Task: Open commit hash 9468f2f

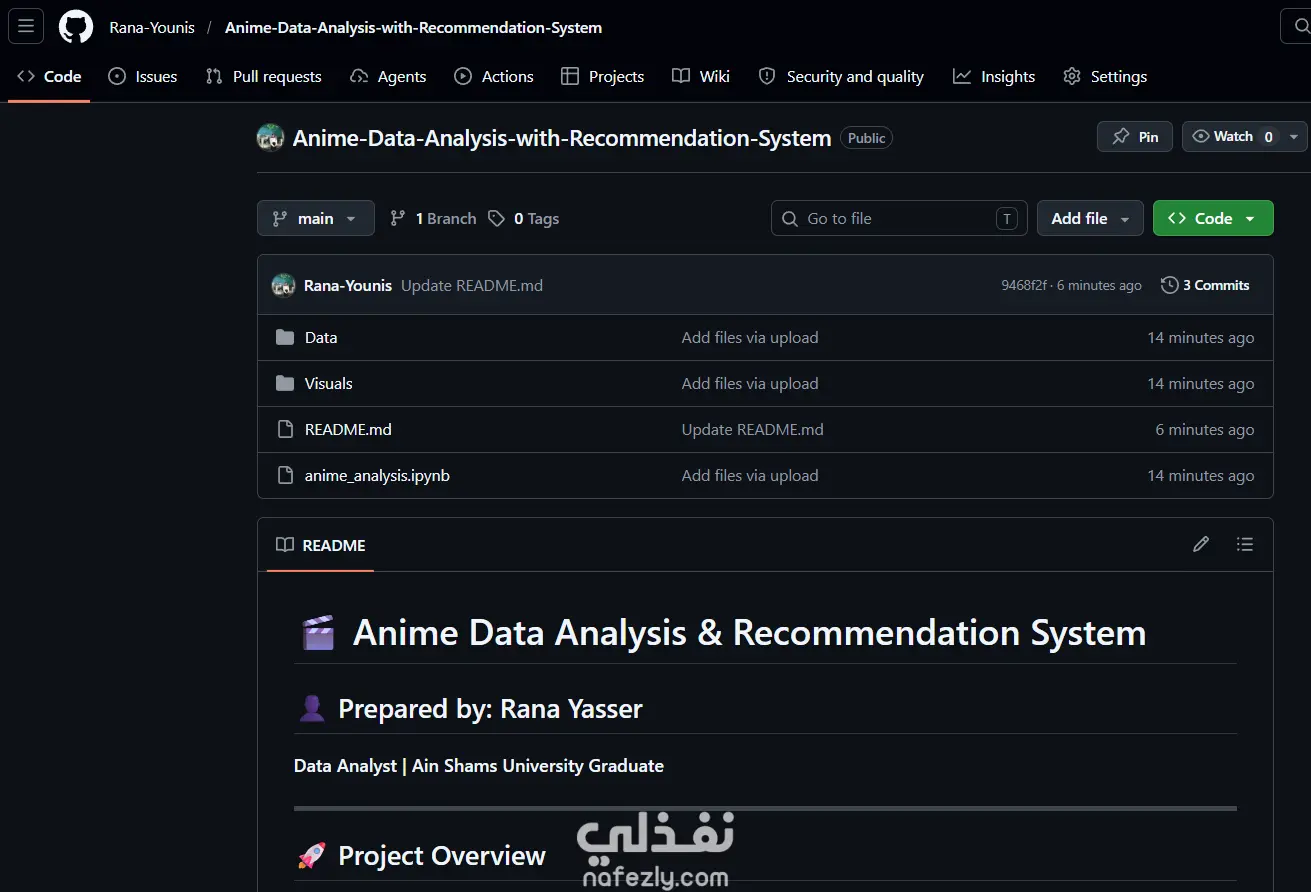Action: tap(1024, 285)
